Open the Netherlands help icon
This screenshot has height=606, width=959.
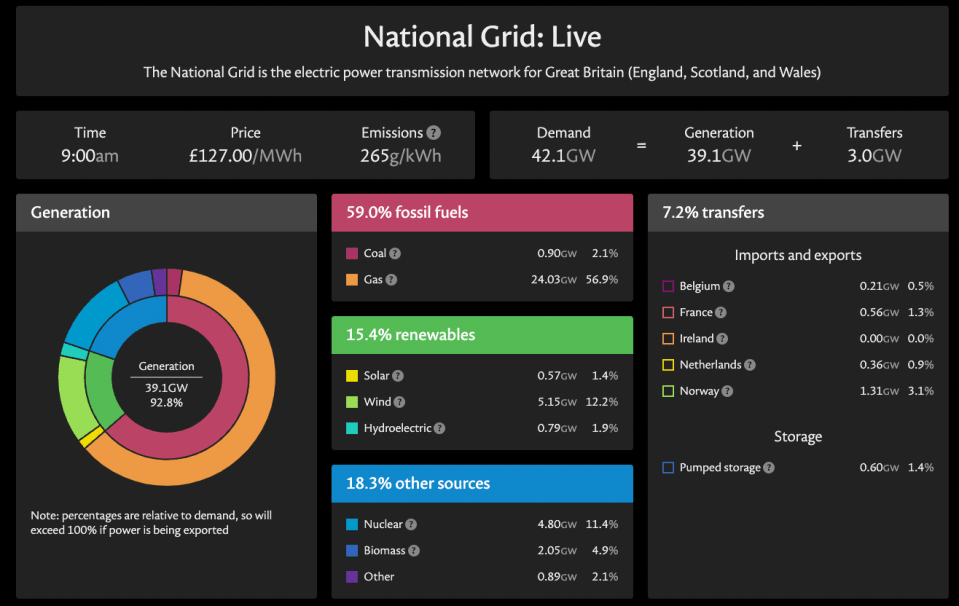tap(750, 365)
